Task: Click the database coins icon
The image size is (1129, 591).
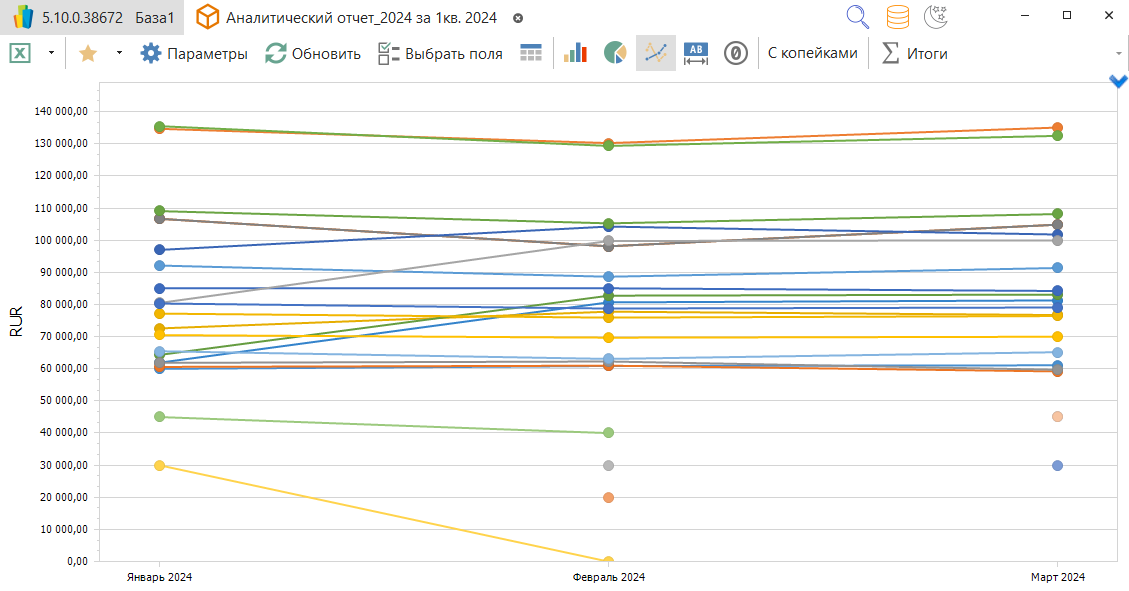Action: [898, 17]
